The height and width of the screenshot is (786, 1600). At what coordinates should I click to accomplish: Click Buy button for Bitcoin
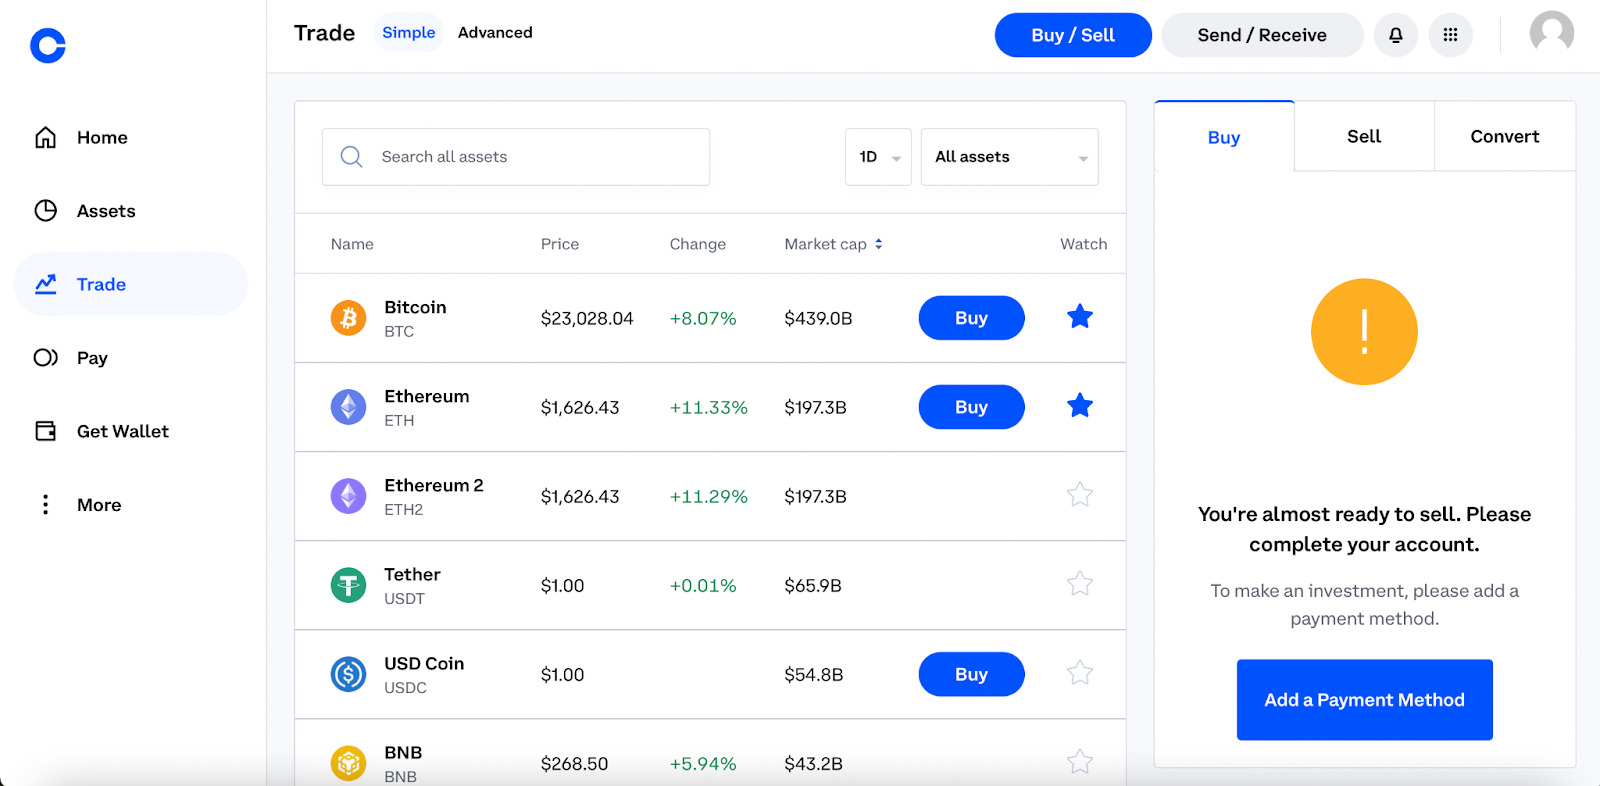971,318
